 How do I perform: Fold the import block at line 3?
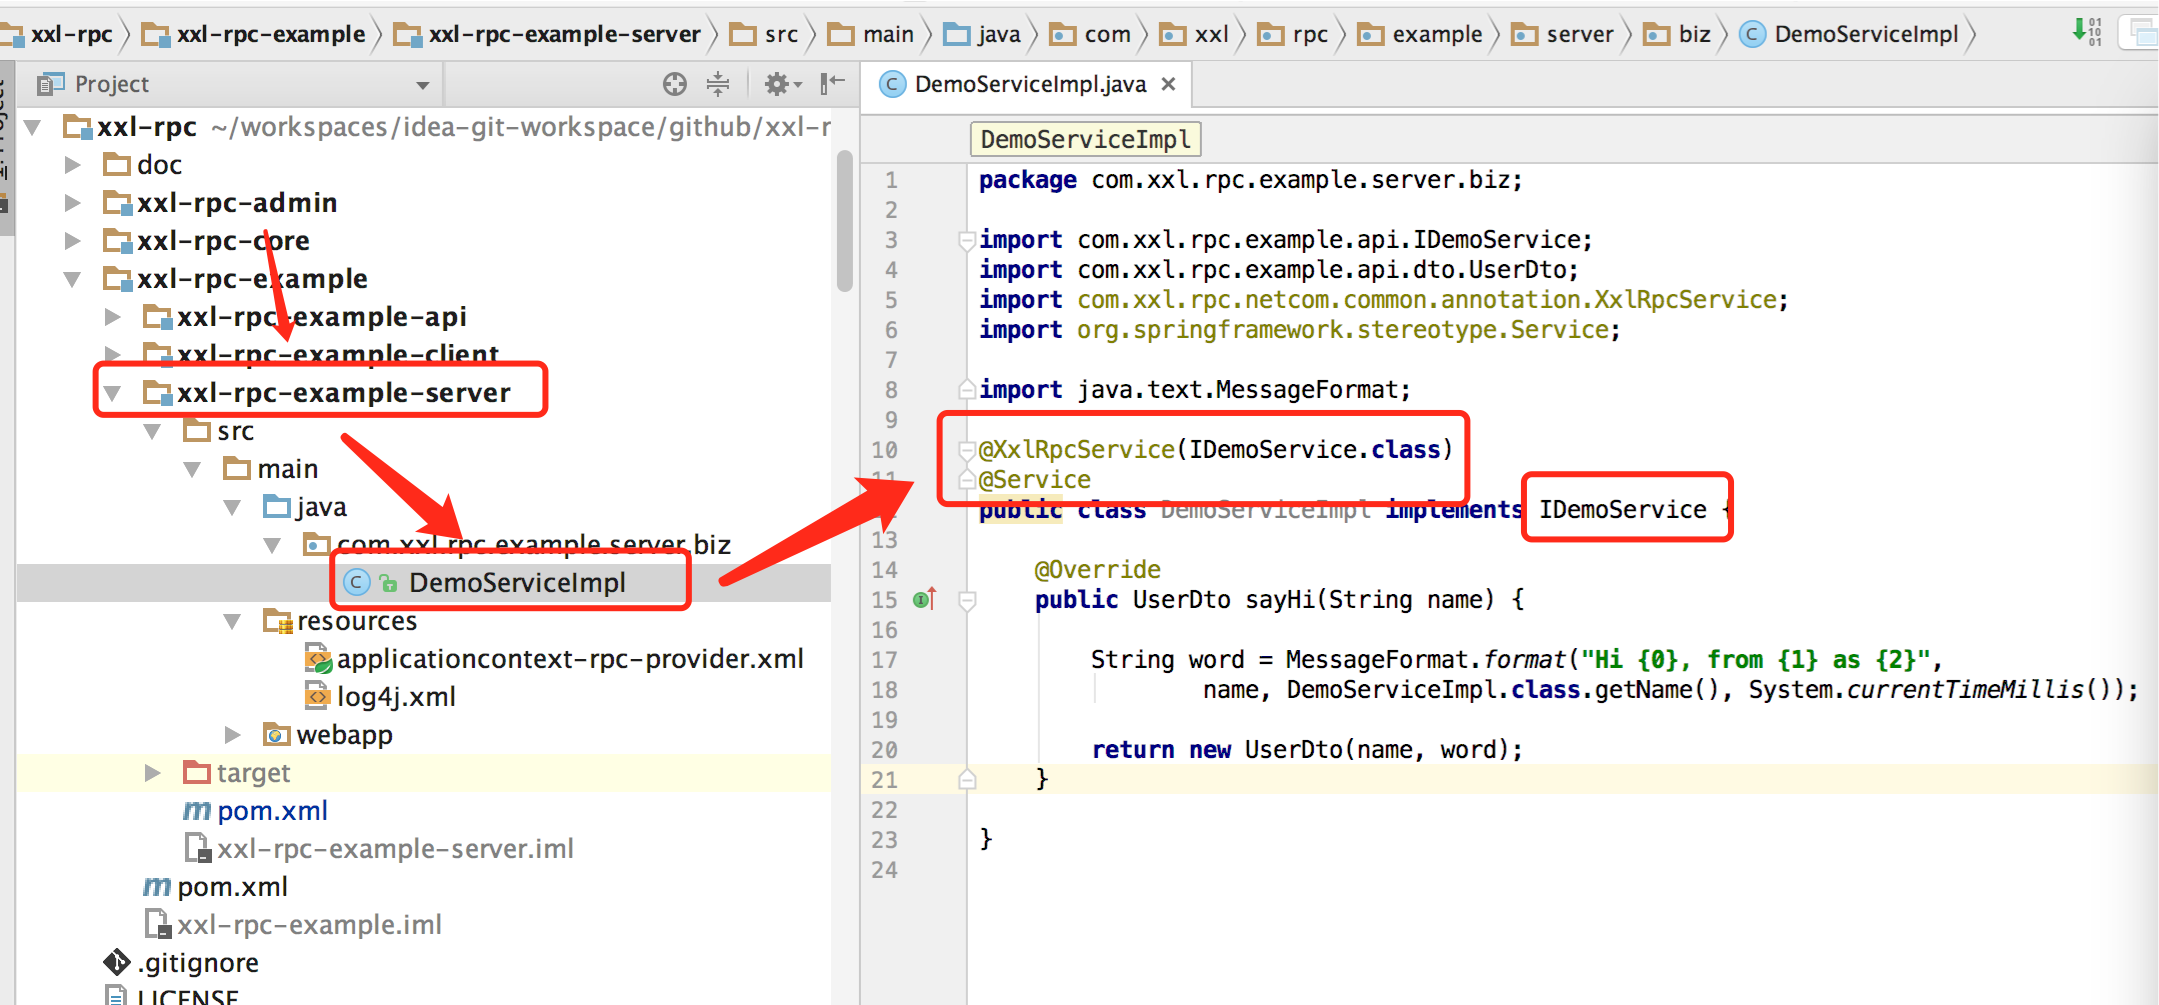[x=967, y=240]
